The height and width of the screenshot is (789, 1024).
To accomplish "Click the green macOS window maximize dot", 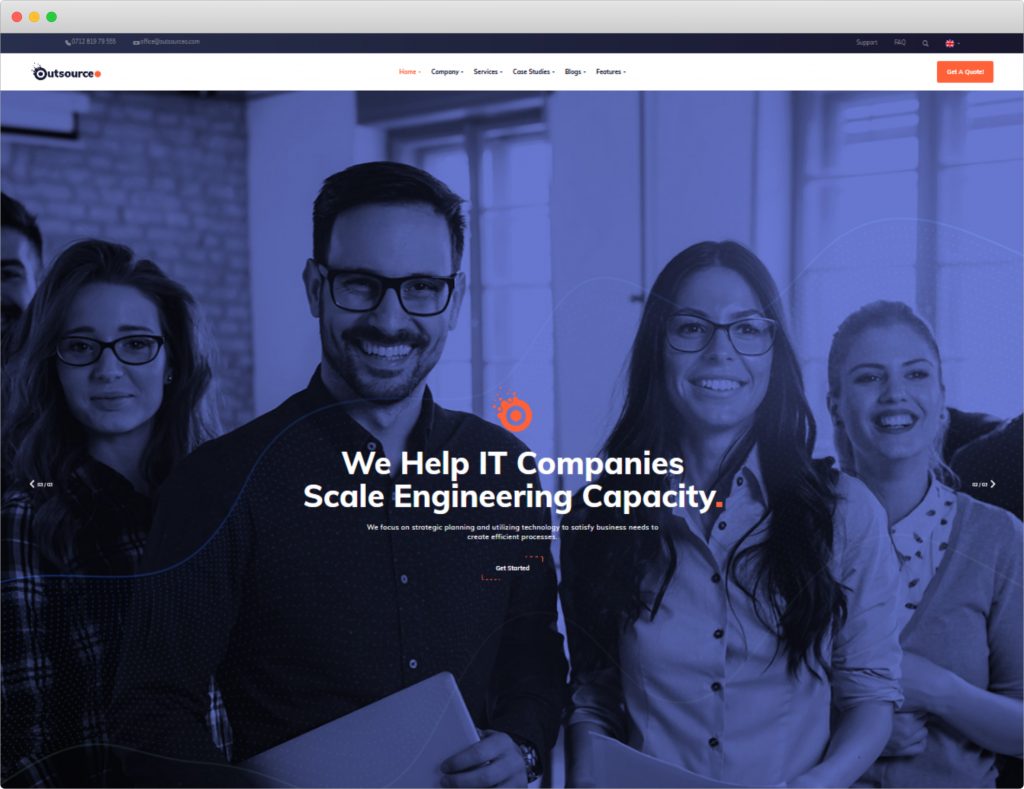I will pos(52,17).
